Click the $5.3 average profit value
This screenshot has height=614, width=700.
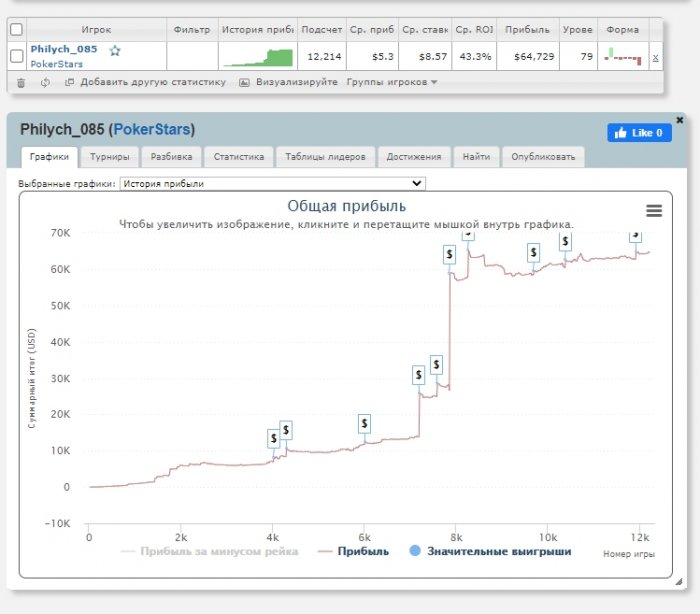click(x=383, y=57)
